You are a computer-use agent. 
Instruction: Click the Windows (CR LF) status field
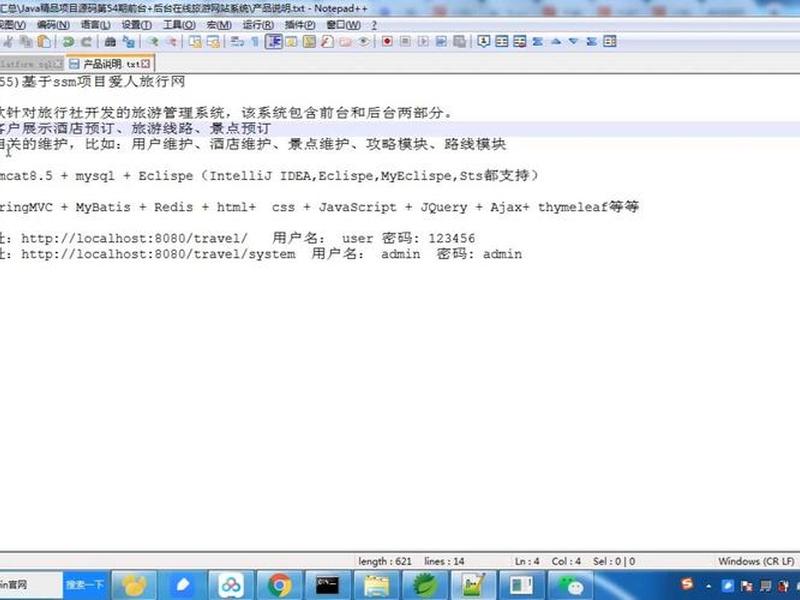pyautogui.click(x=756, y=561)
